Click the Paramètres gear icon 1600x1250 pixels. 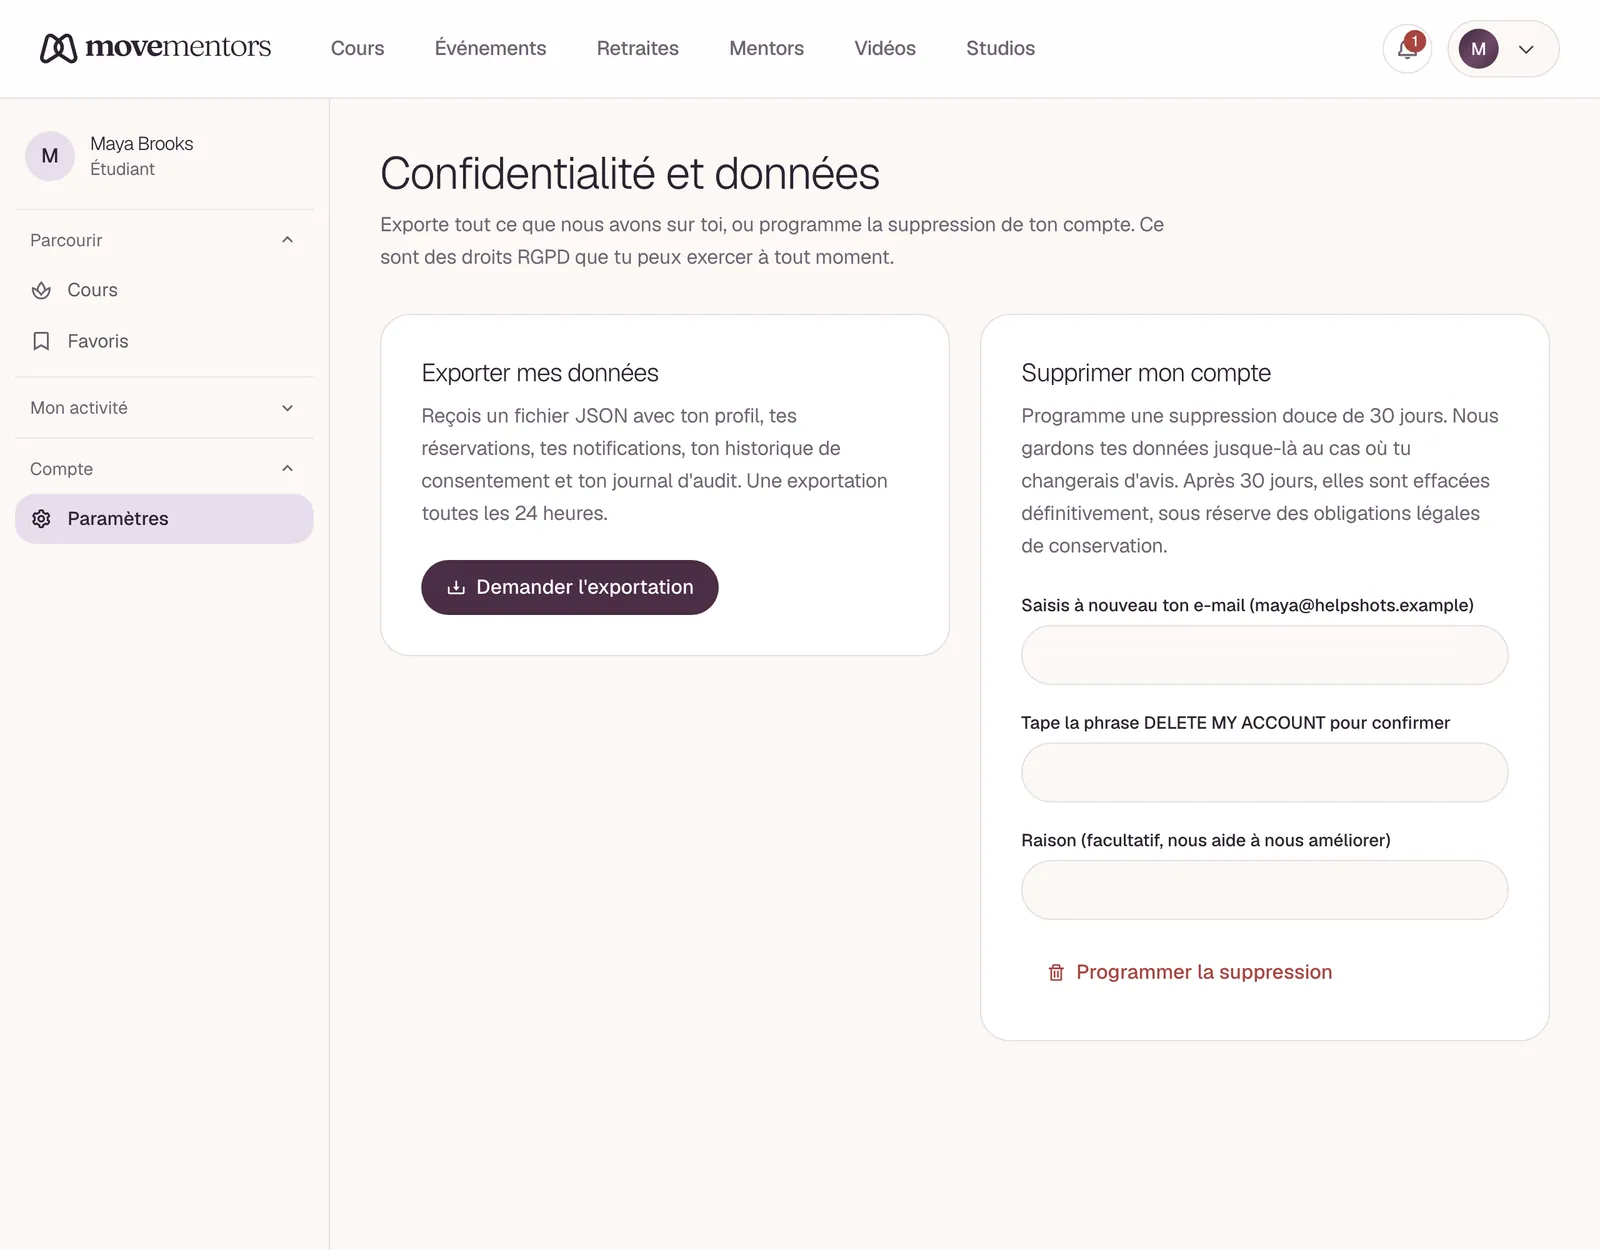tap(41, 519)
